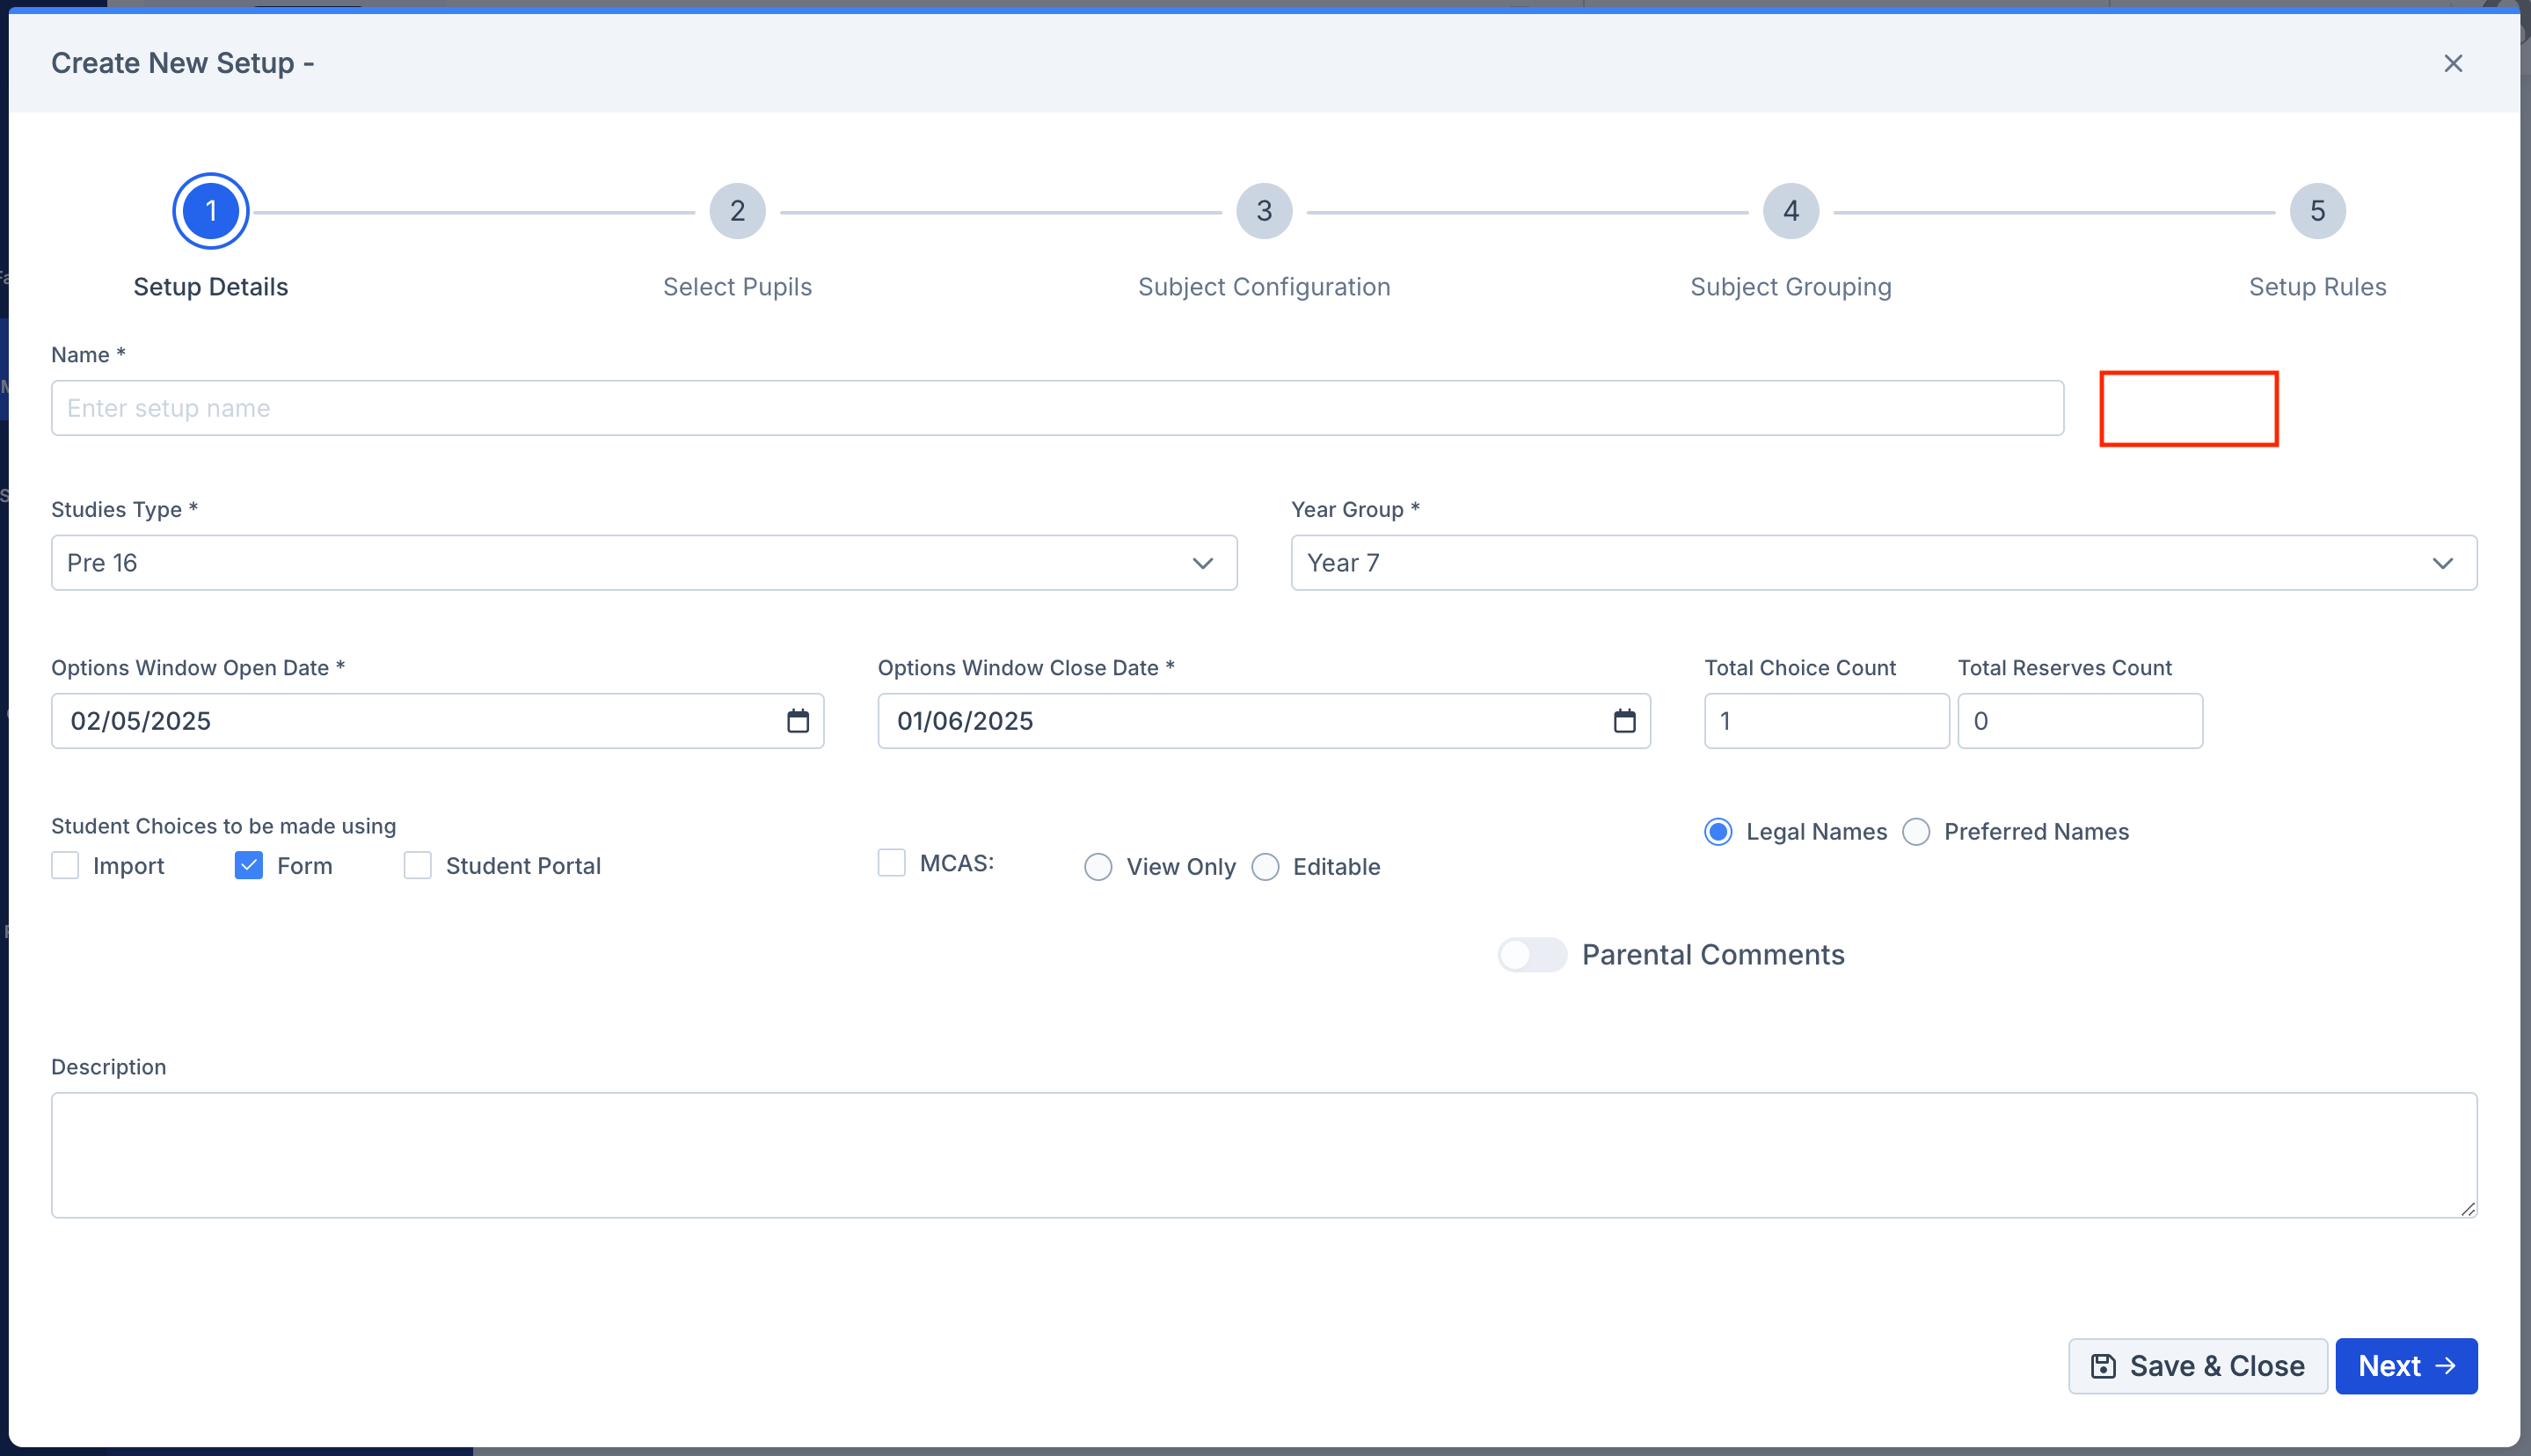Click the arrow icon inside Next button
Screen dimensions: 2531x1456
coord(2444,1365)
